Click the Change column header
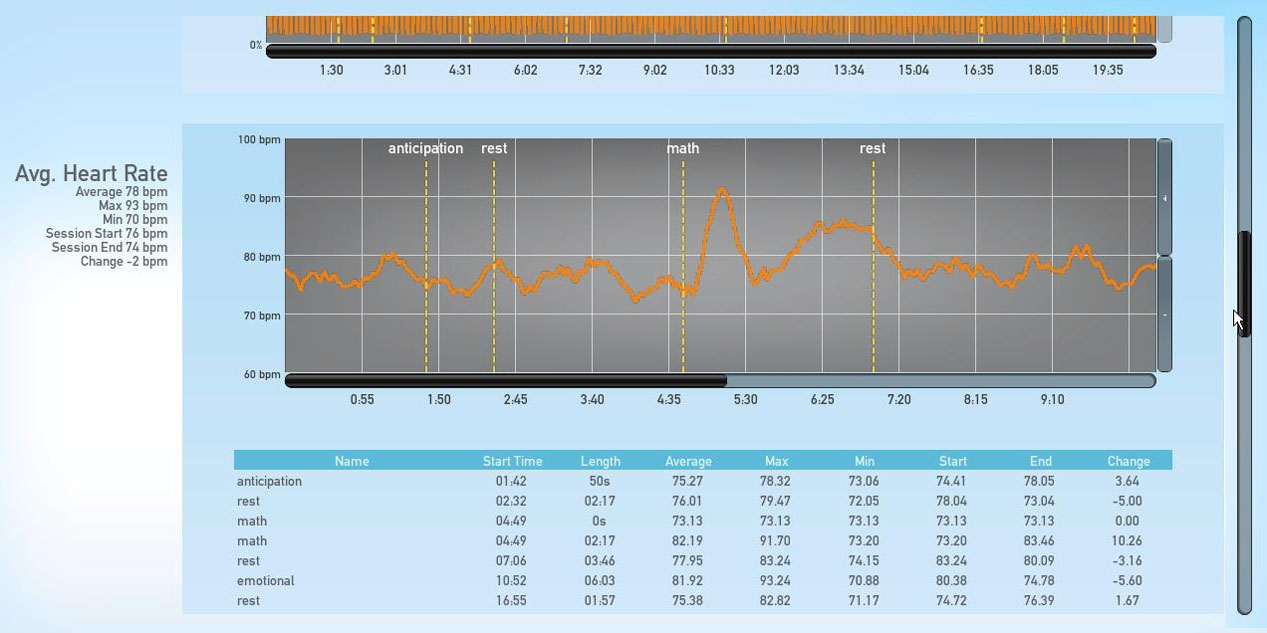The image size is (1267, 633). click(x=1128, y=461)
